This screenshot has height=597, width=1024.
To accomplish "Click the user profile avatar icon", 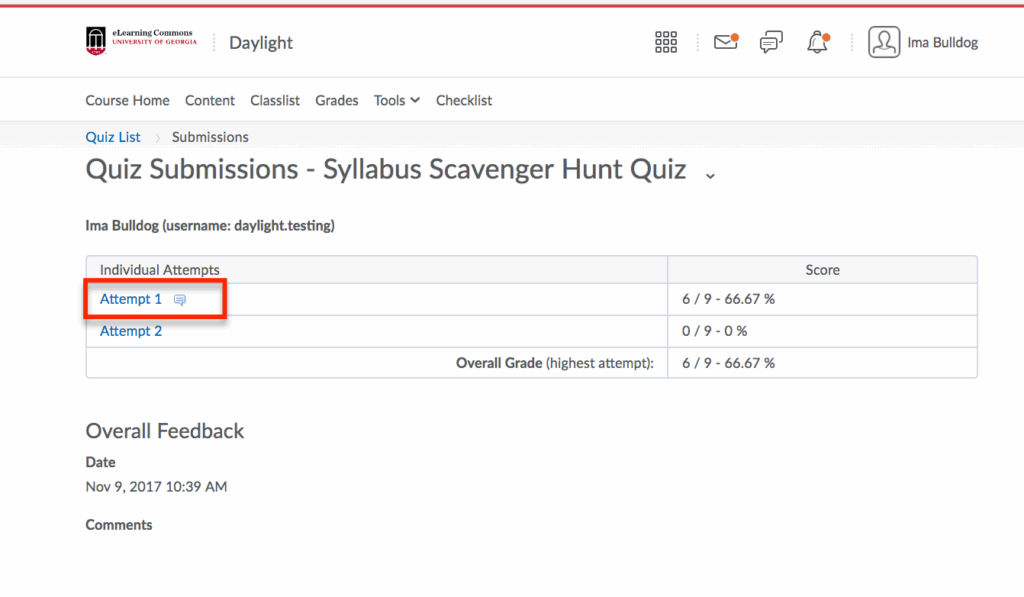I will click(x=884, y=42).
